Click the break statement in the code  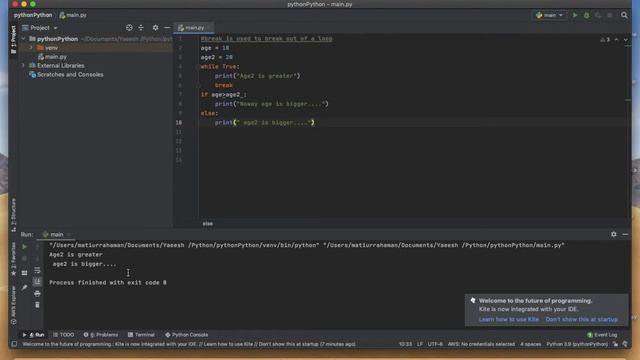tap(224, 85)
